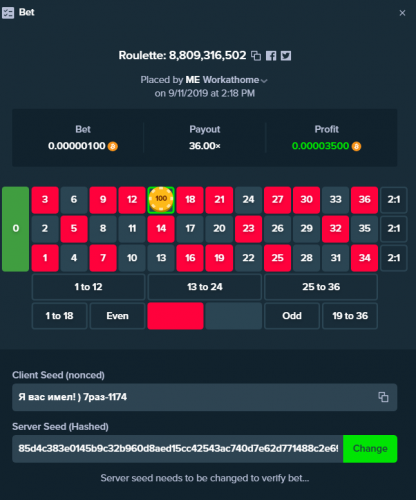This screenshot has height=500, width=416.
Task: Share bet on Facebook
Action: [x=271, y=56]
